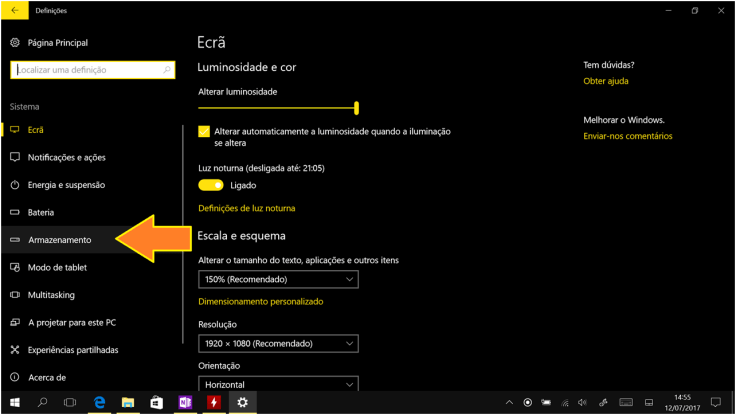Image resolution: width=736 pixels, height=415 pixels.
Task: Select the Bateria icon in sidebar
Action: tap(15, 213)
